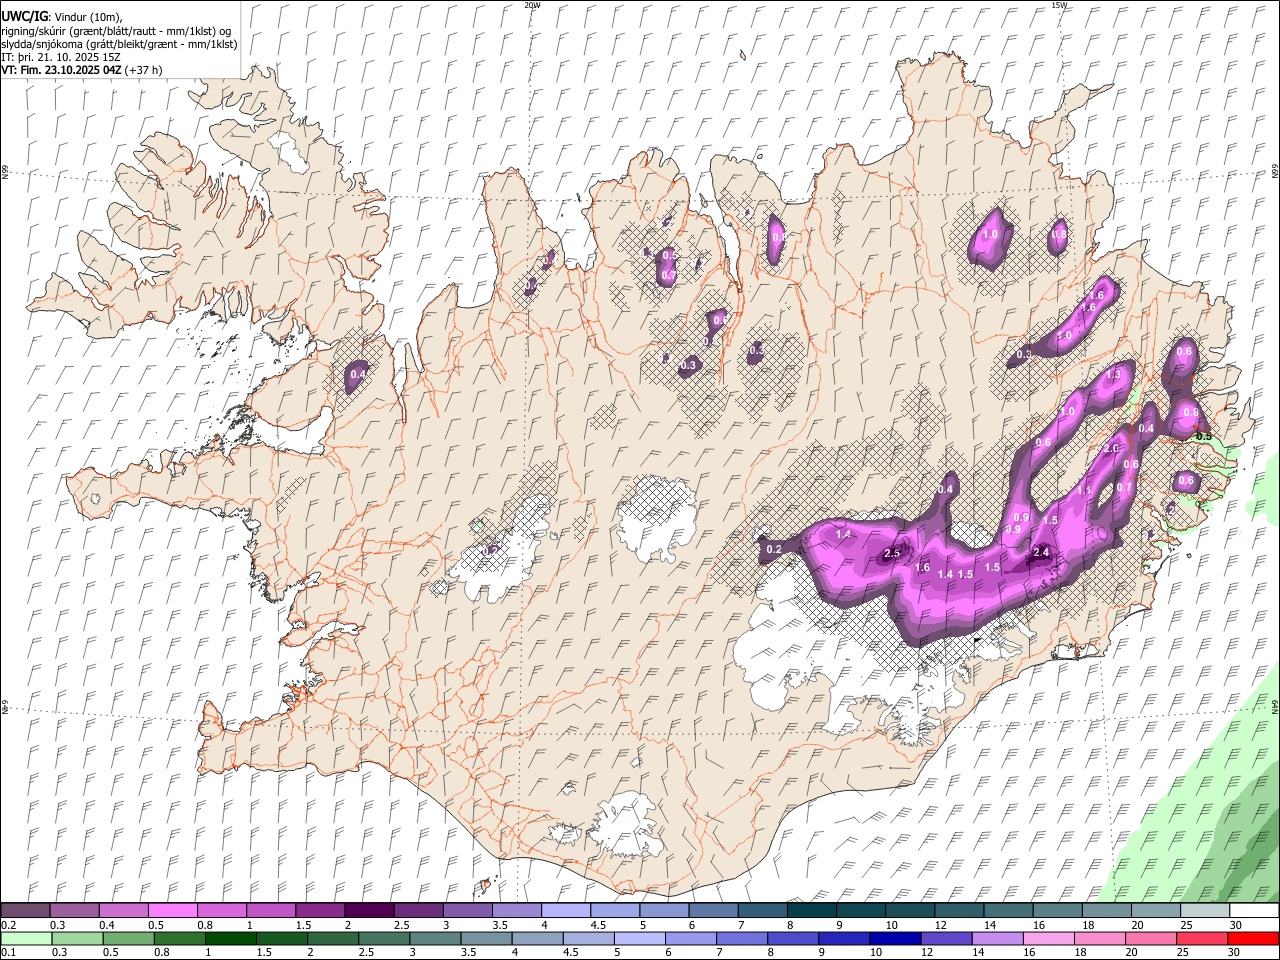Click the 0.2 label in the top legend row
The image size is (1280, 960).
click(x=7, y=925)
